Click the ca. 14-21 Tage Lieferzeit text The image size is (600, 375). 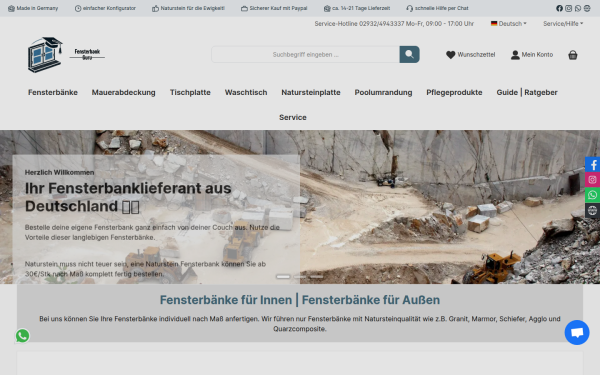361,8
